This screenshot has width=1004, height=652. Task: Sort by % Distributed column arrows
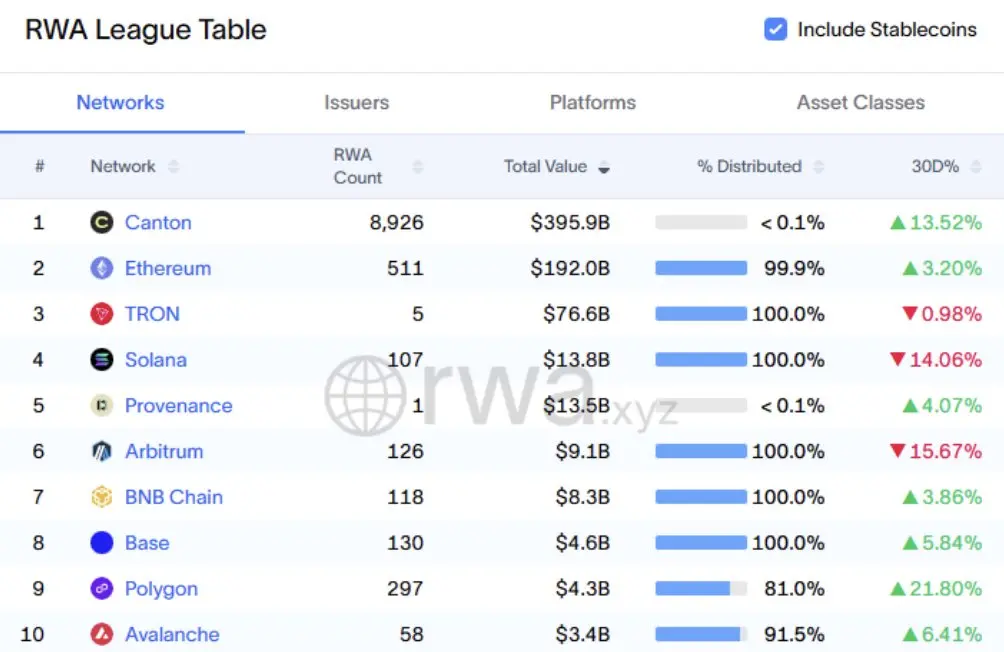(x=819, y=167)
